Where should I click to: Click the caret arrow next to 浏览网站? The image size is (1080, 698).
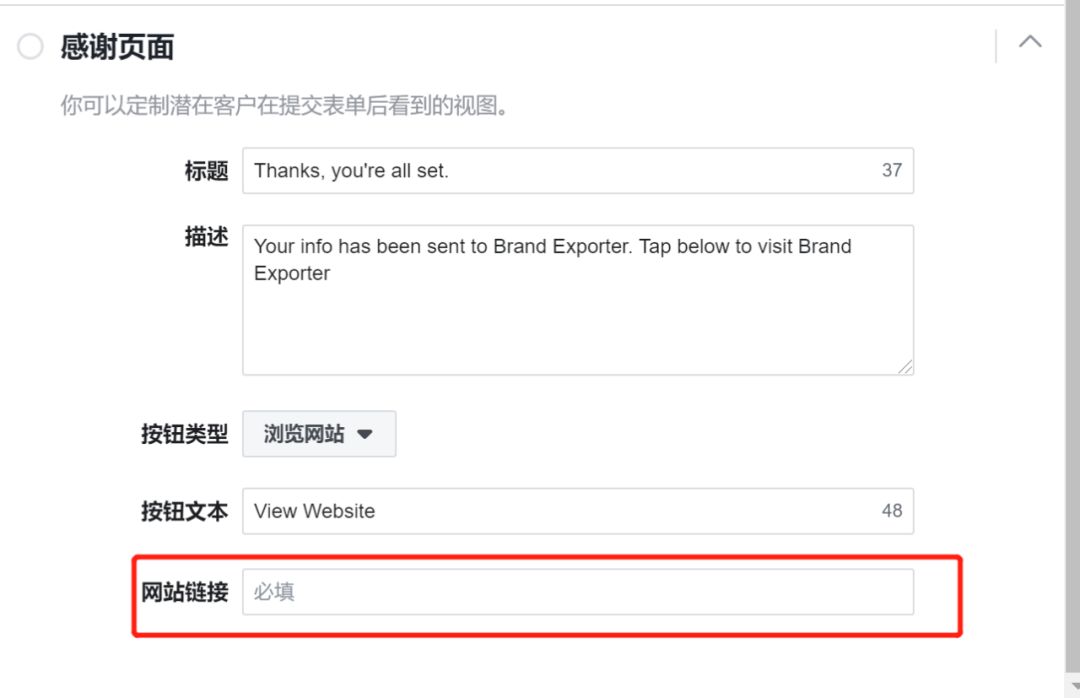pos(365,434)
